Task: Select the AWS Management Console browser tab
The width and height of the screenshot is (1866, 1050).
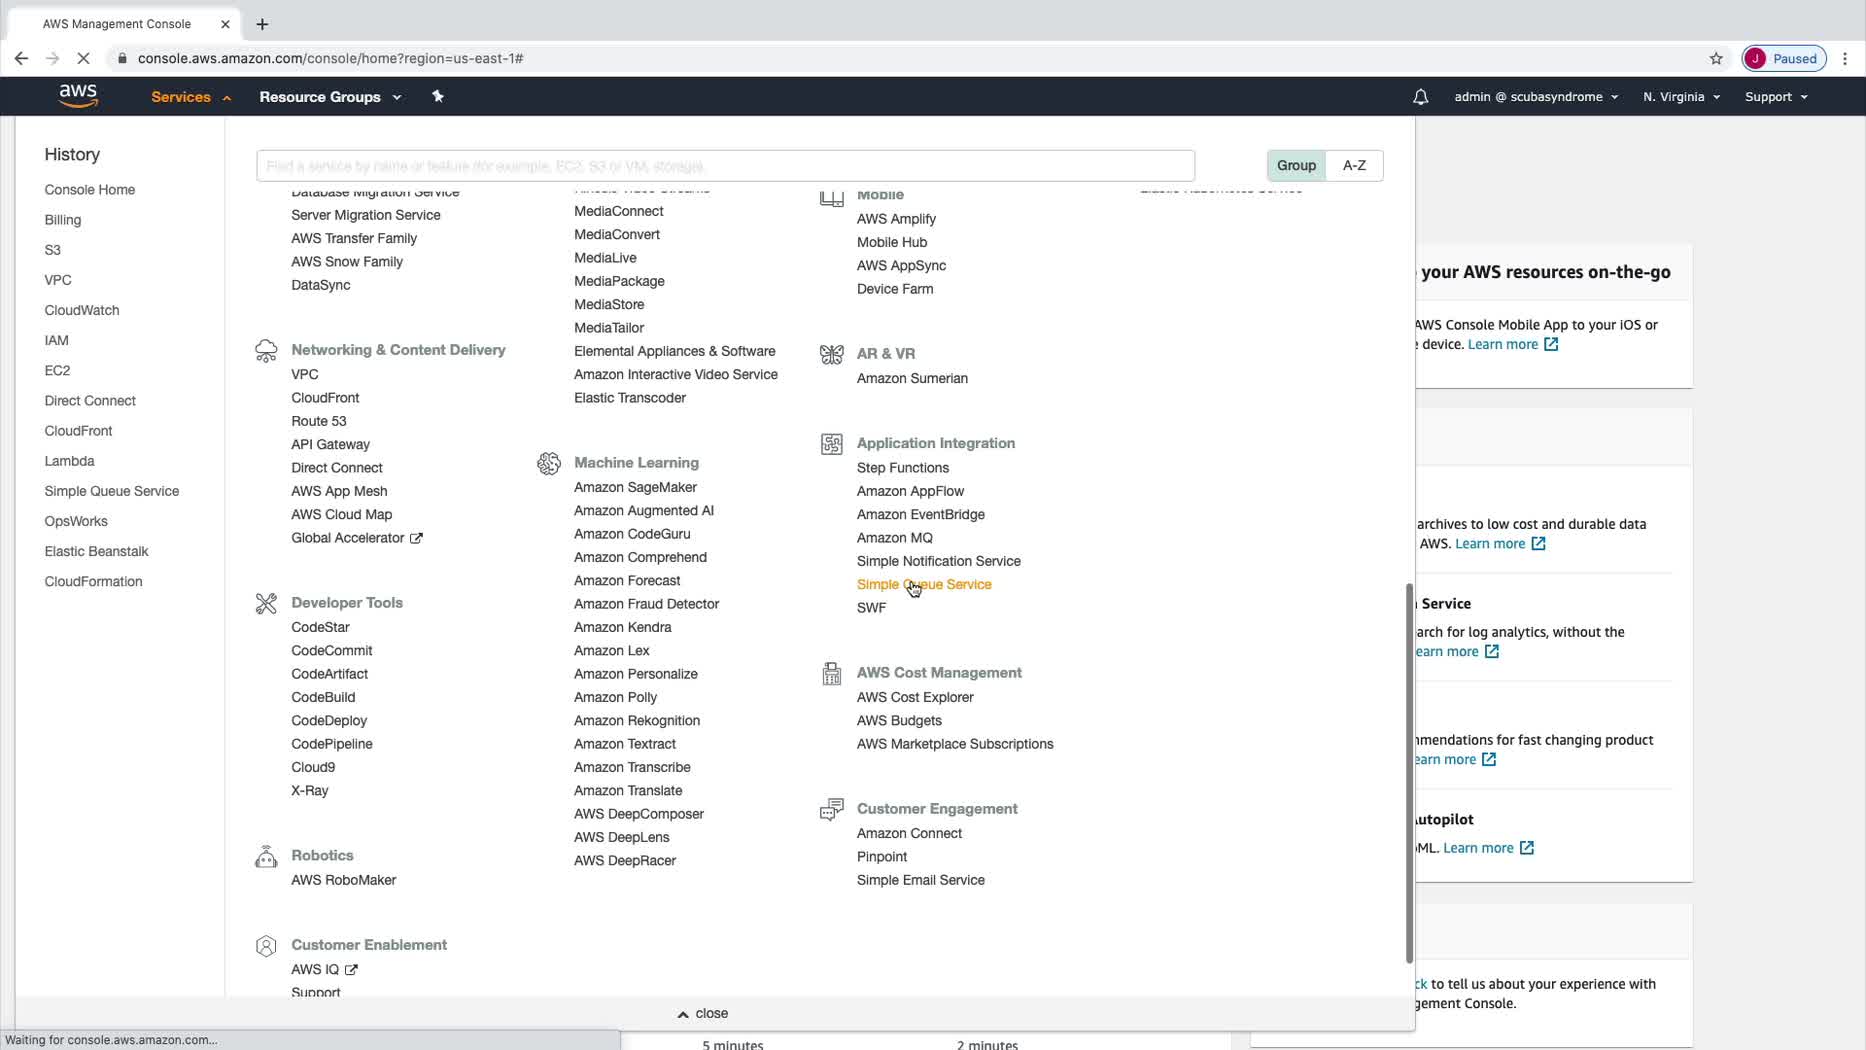Action: click(x=125, y=24)
